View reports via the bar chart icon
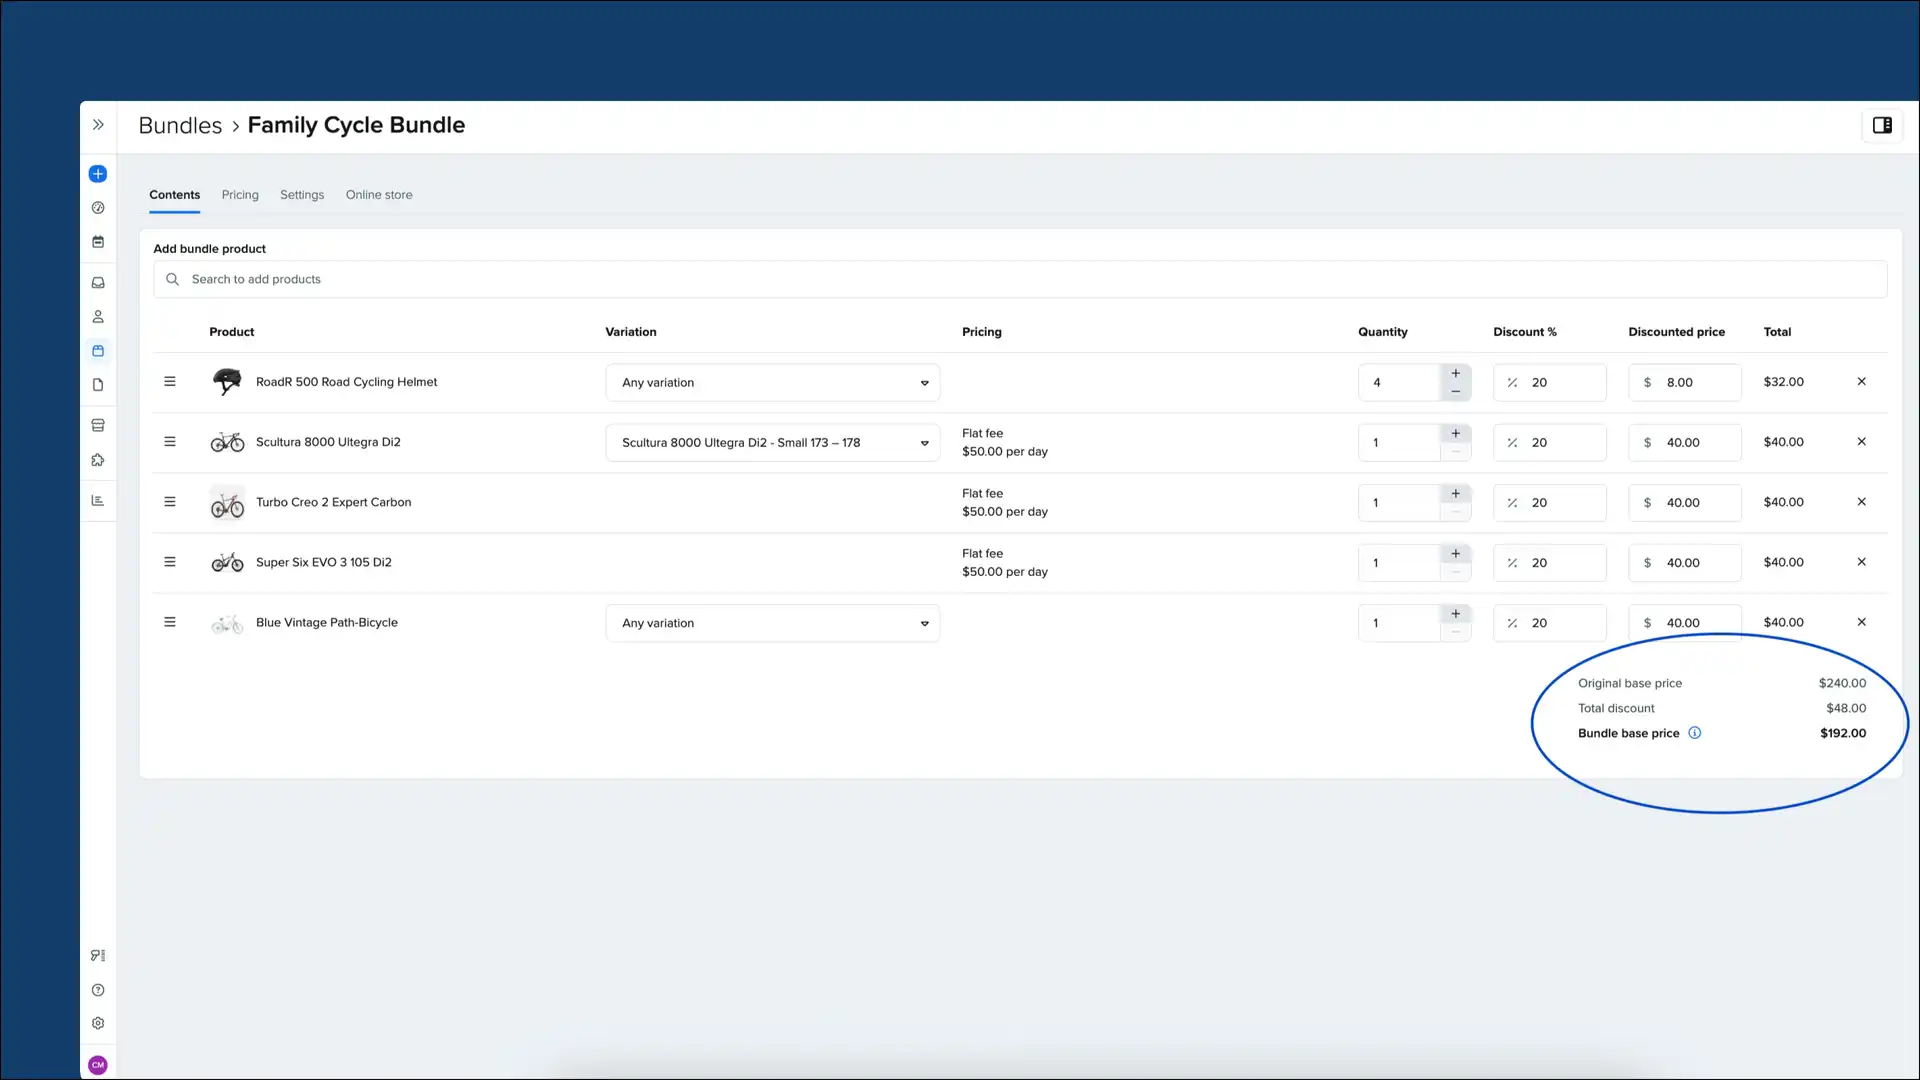The image size is (1920, 1080). [x=98, y=500]
